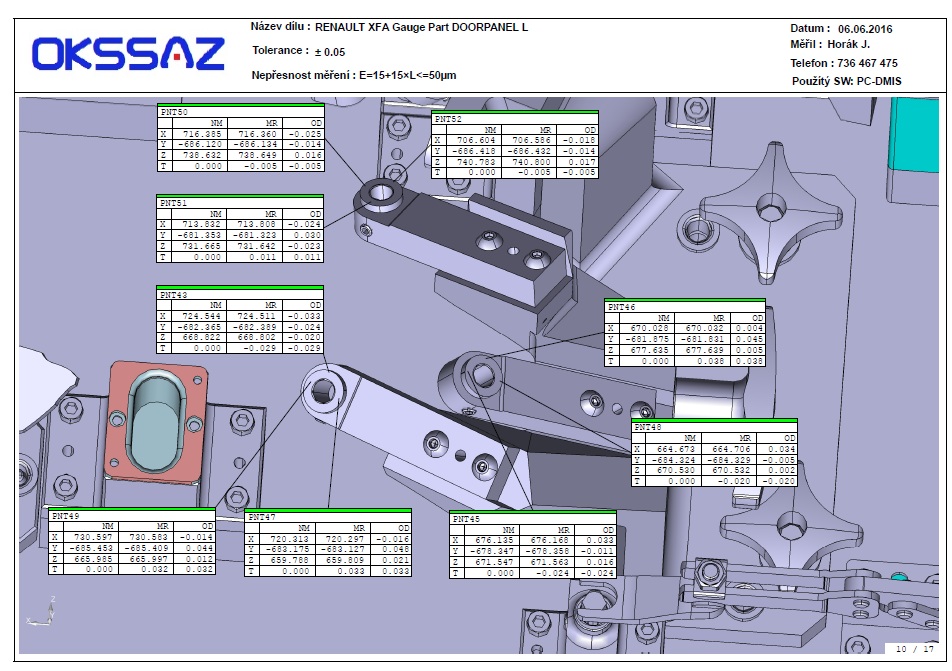Click nominal Y value "-684.324" in PNT48
The width and height of the screenshot is (952, 671).
[673, 460]
